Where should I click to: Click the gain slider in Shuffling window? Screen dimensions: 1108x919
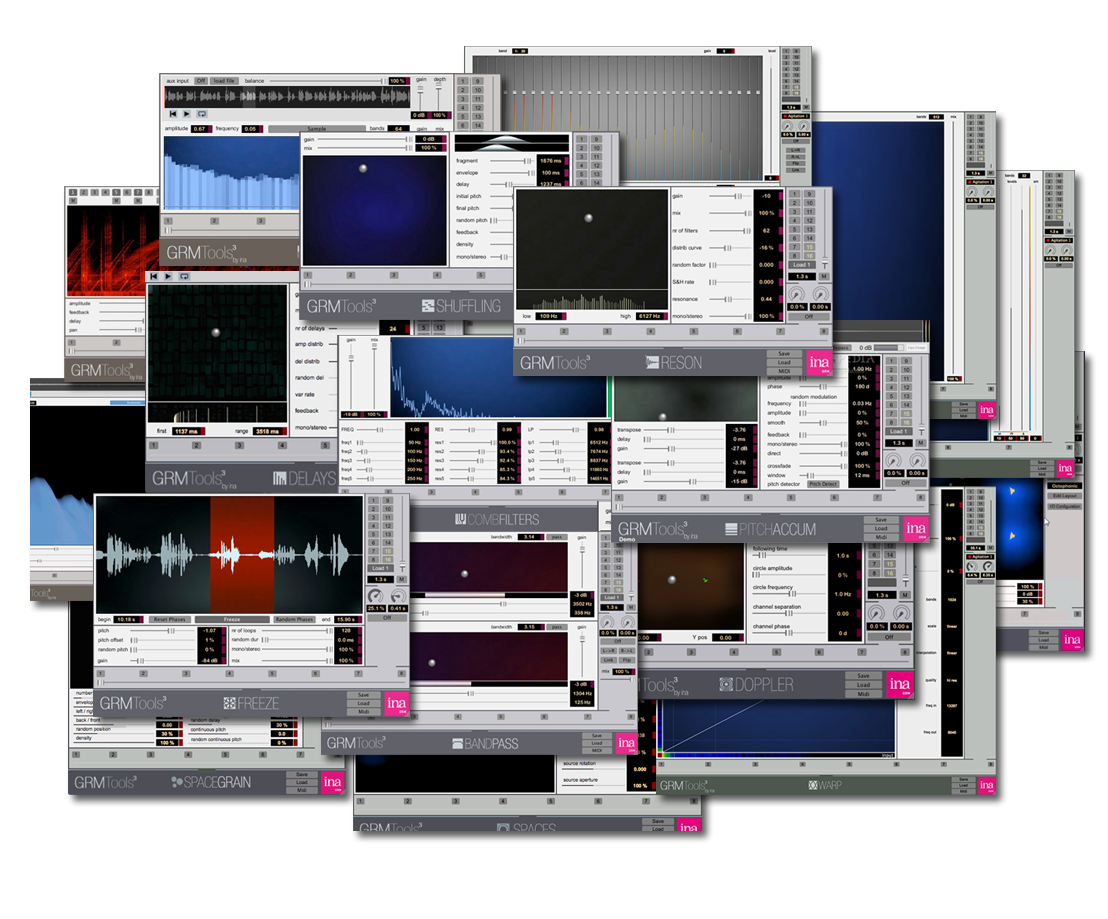pyautogui.click(x=367, y=140)
